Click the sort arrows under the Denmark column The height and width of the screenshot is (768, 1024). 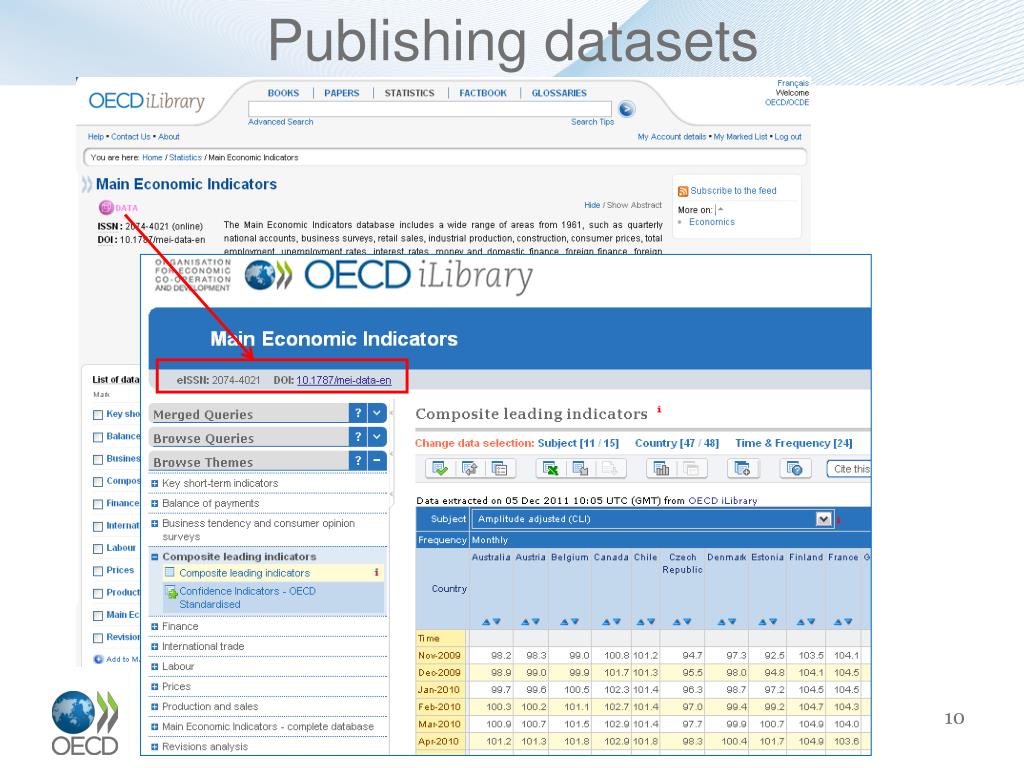coord(726,622)
